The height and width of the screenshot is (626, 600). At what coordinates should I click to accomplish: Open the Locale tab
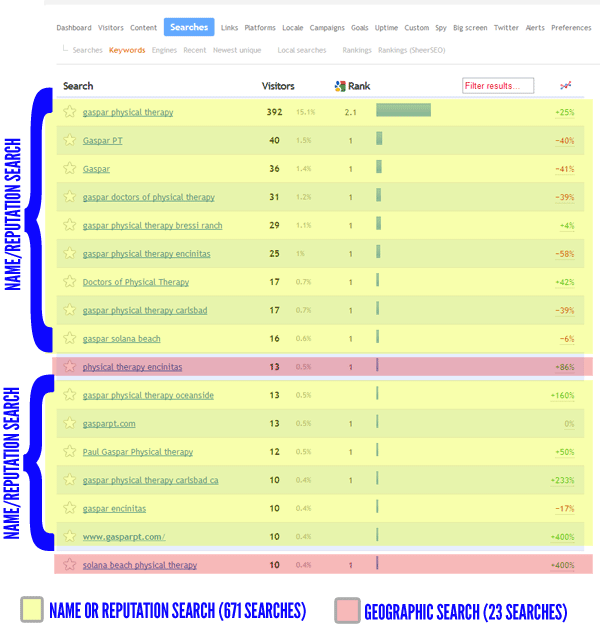[293, 28]
